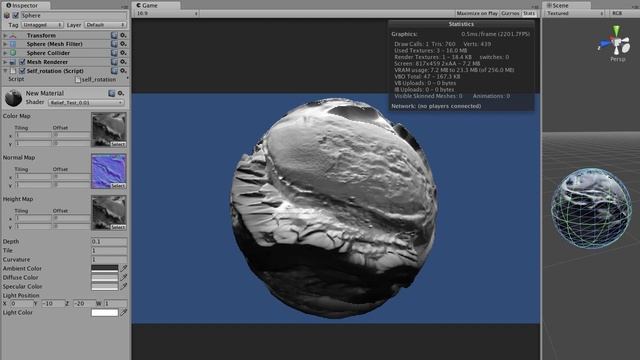
Task: Click the Light Position Y field
Action: 53,304
